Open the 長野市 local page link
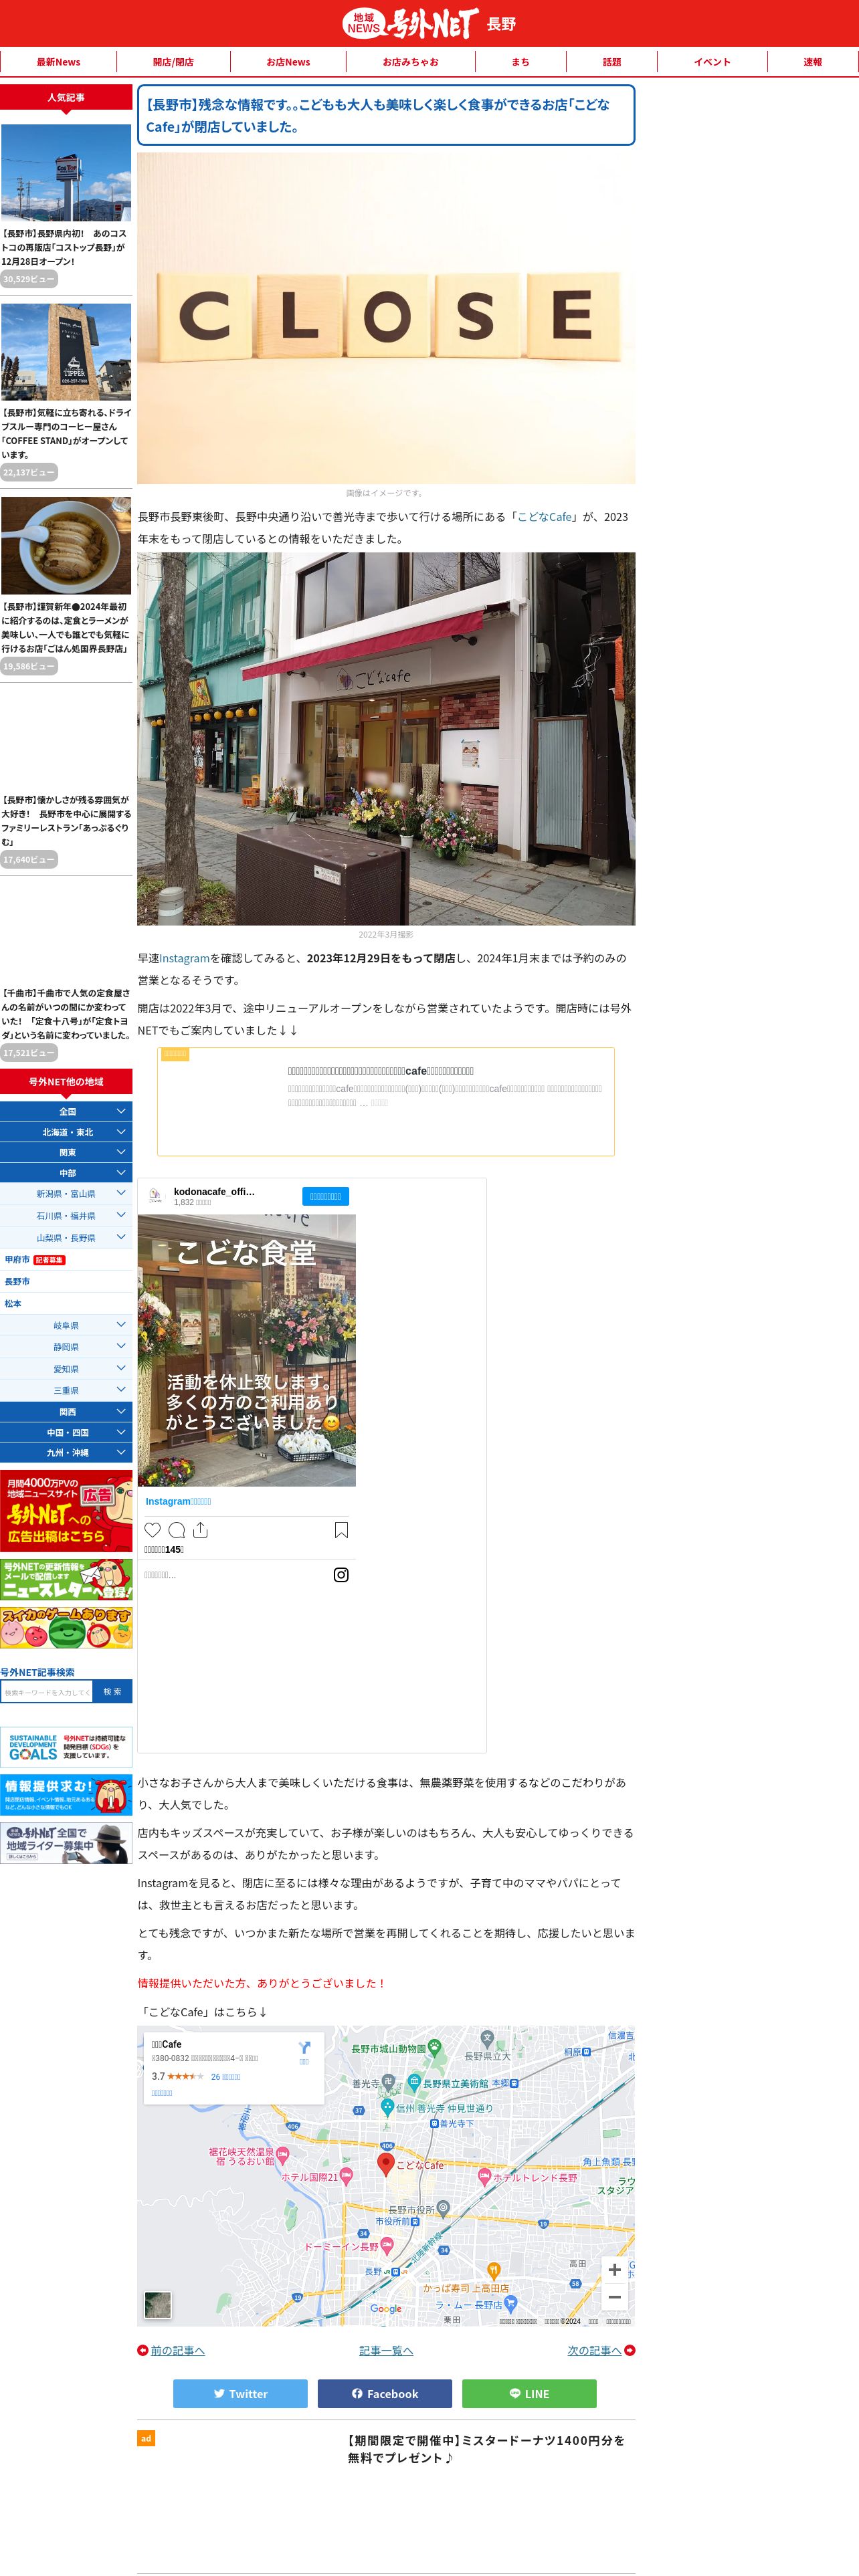This screenshot has width=859, height=2576. coord(17,1281)
